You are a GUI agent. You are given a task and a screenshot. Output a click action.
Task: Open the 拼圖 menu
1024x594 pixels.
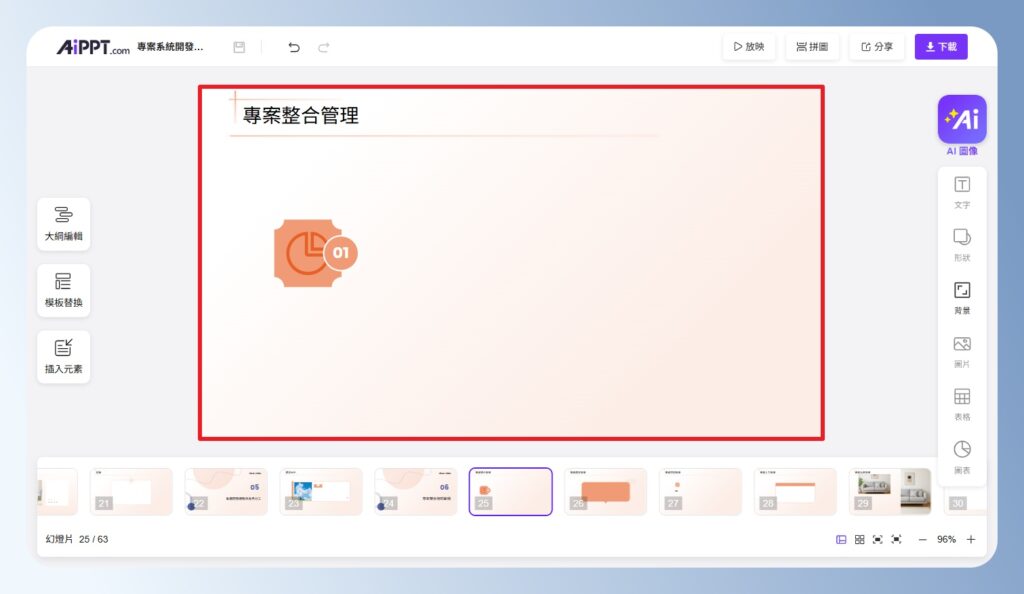812,46
